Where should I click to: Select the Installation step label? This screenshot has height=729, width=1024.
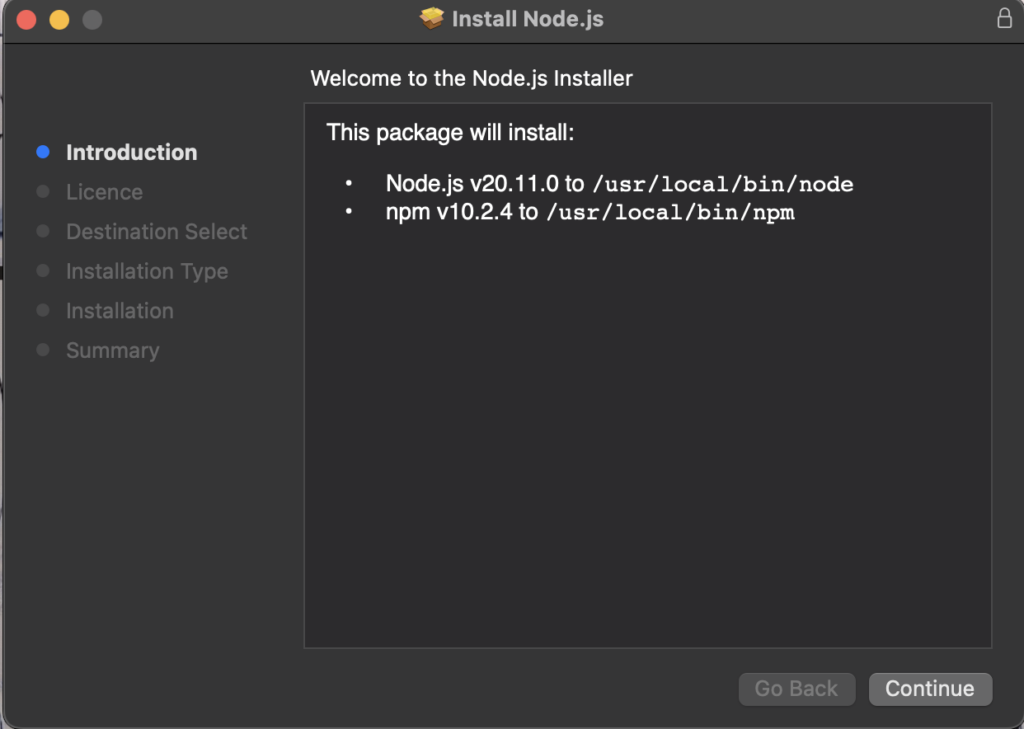[x=119, y=311]
